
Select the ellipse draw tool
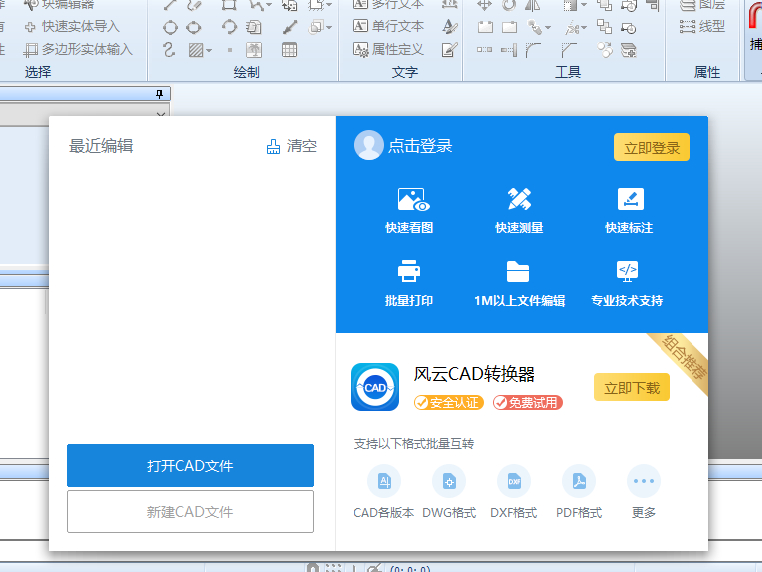193,27
